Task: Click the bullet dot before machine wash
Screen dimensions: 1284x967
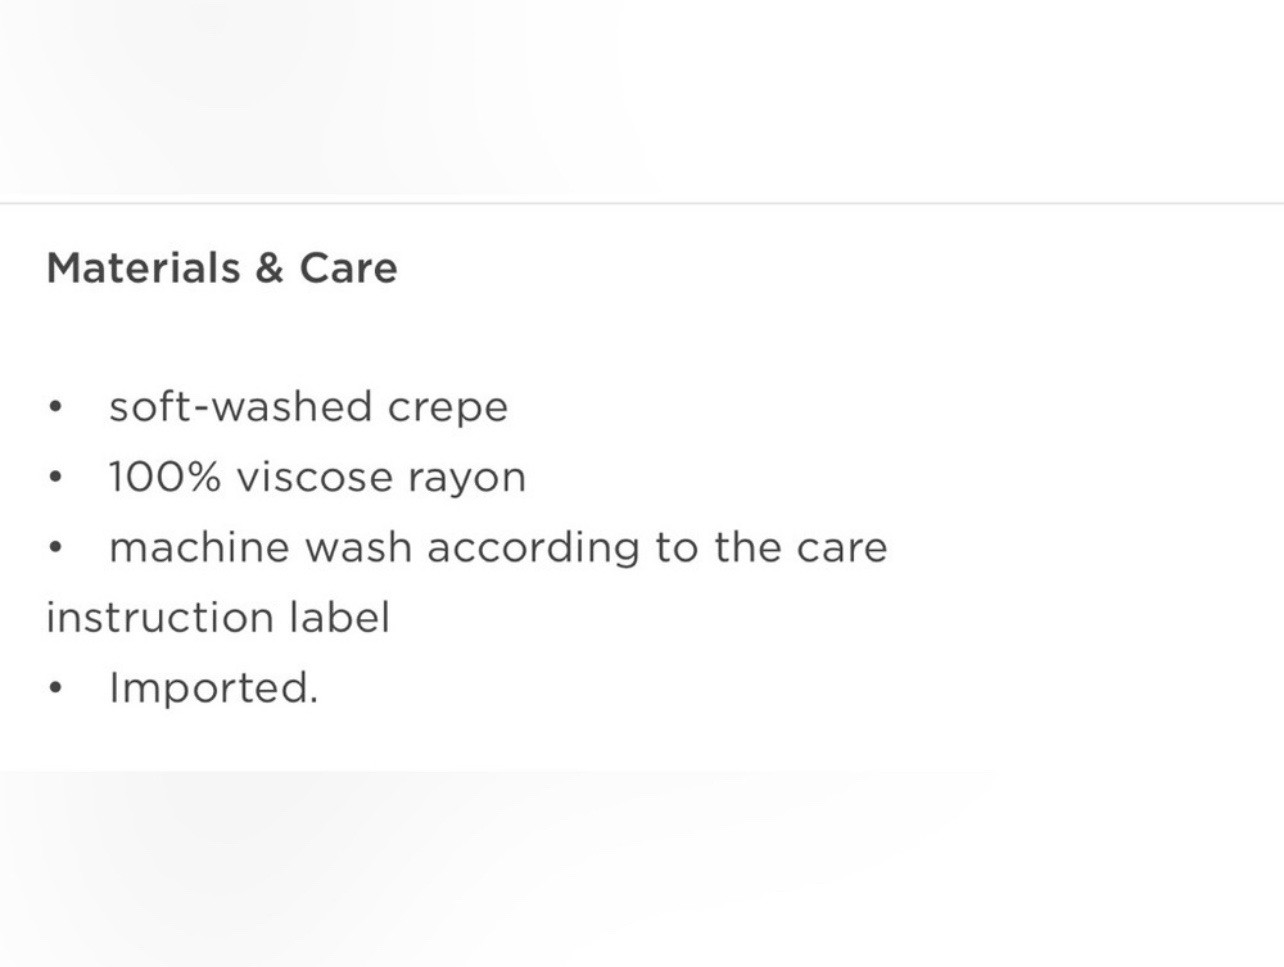Action: pyautogui.click(x=56, y=548)
